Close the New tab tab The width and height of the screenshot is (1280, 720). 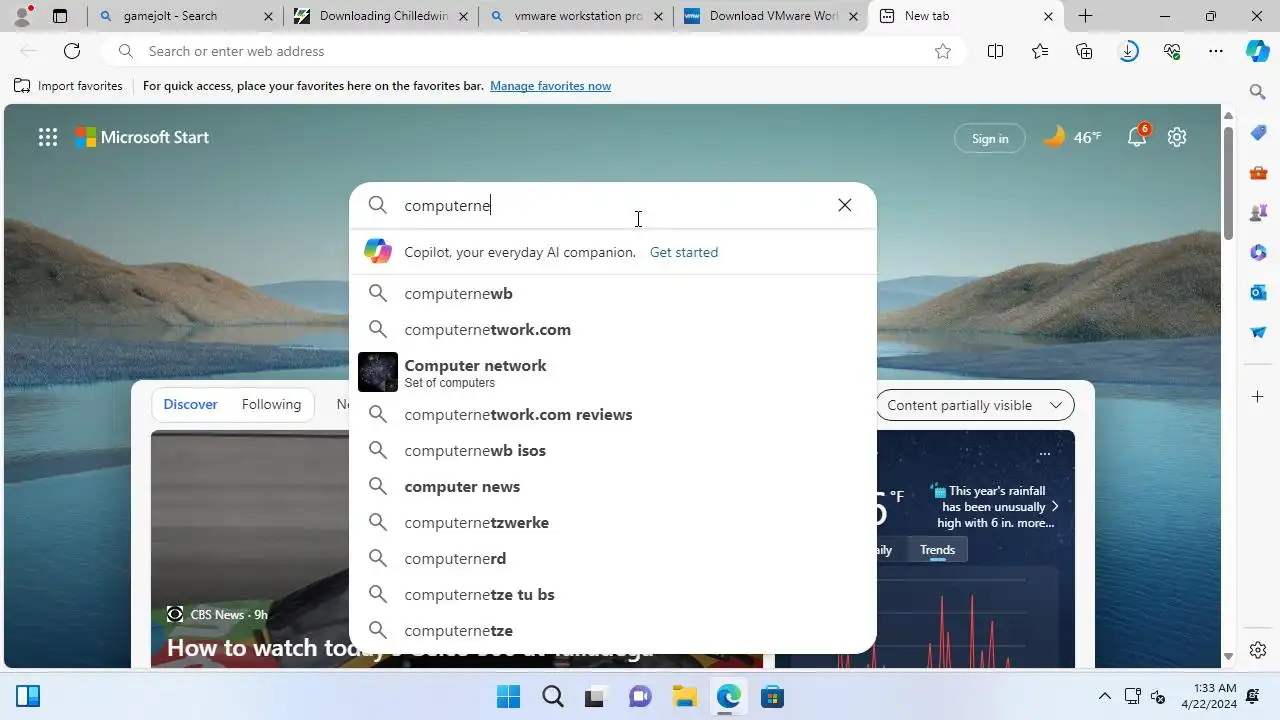(x=1048, y=16)
